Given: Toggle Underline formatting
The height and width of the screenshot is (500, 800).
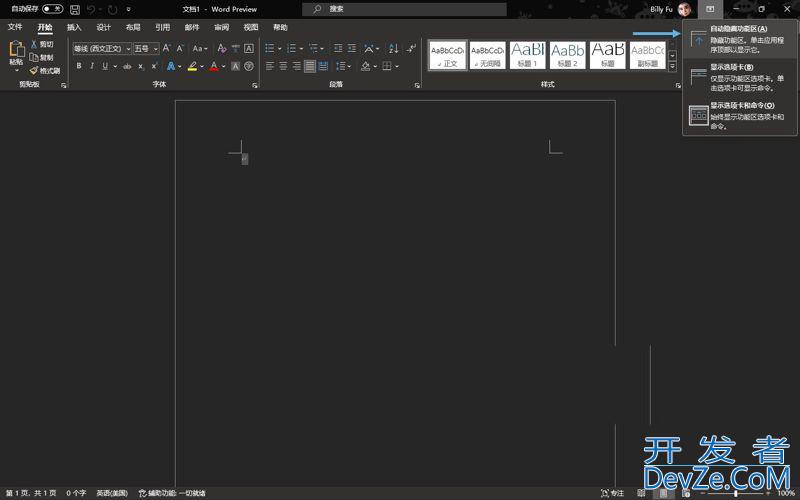Looking at the screenshot, I should (105, 66).
